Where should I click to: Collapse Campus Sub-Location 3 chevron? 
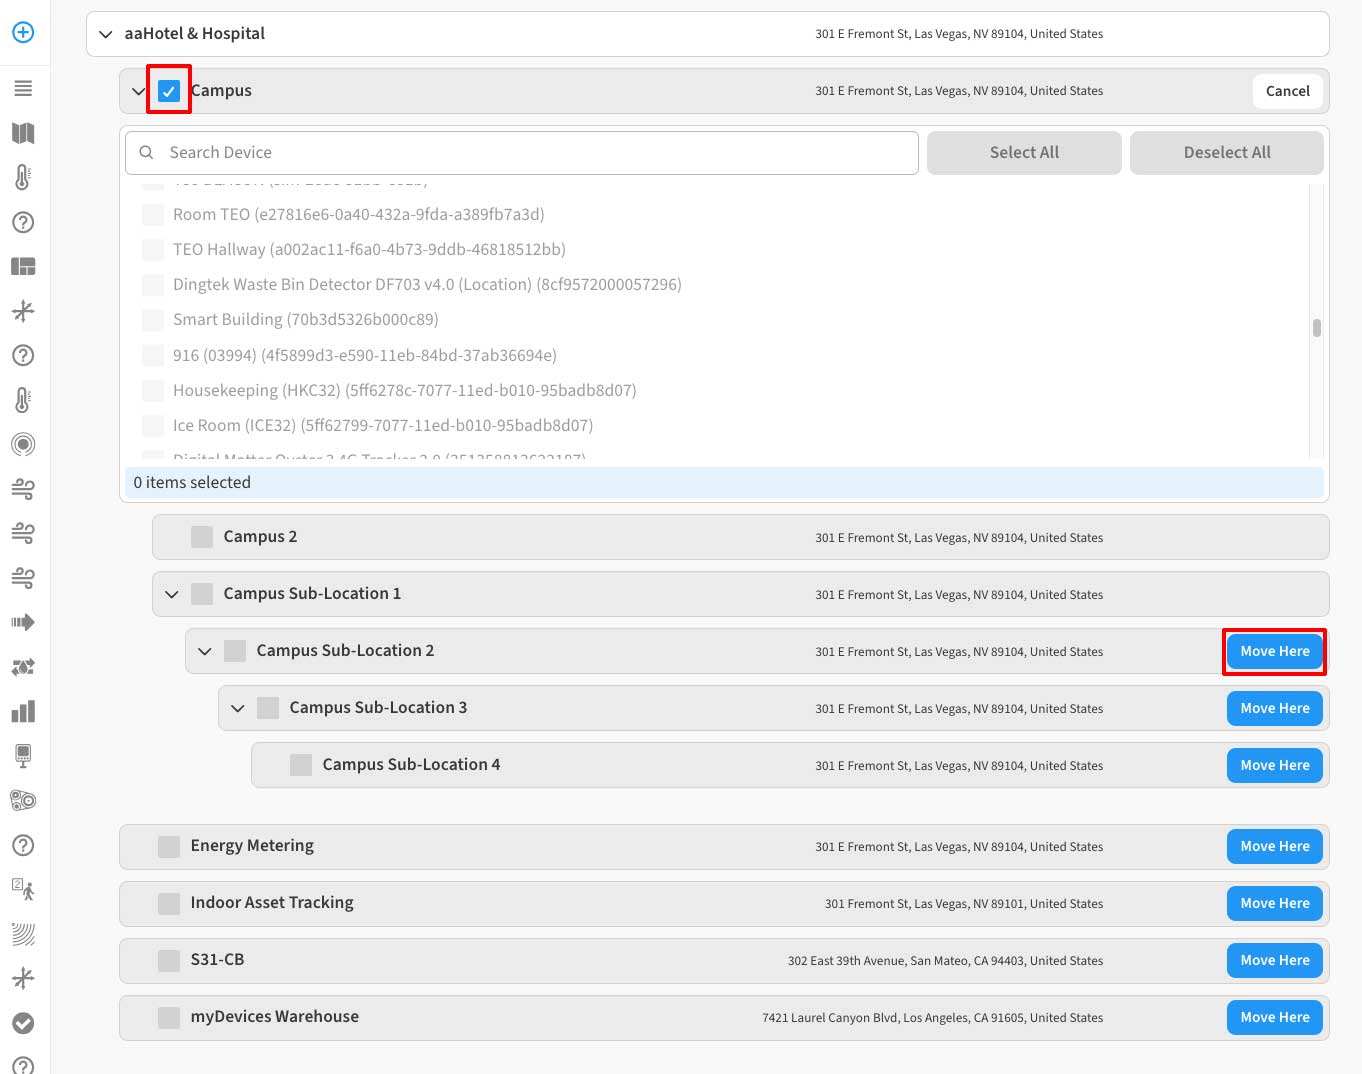(x=238, y=708)
